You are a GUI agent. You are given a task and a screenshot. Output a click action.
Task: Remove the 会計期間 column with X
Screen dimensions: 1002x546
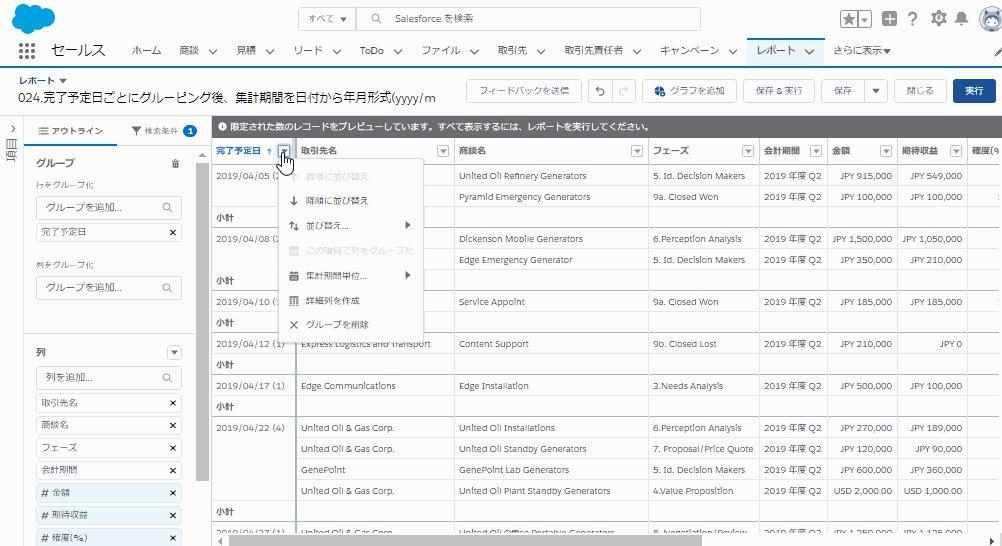tap(173, 471)
